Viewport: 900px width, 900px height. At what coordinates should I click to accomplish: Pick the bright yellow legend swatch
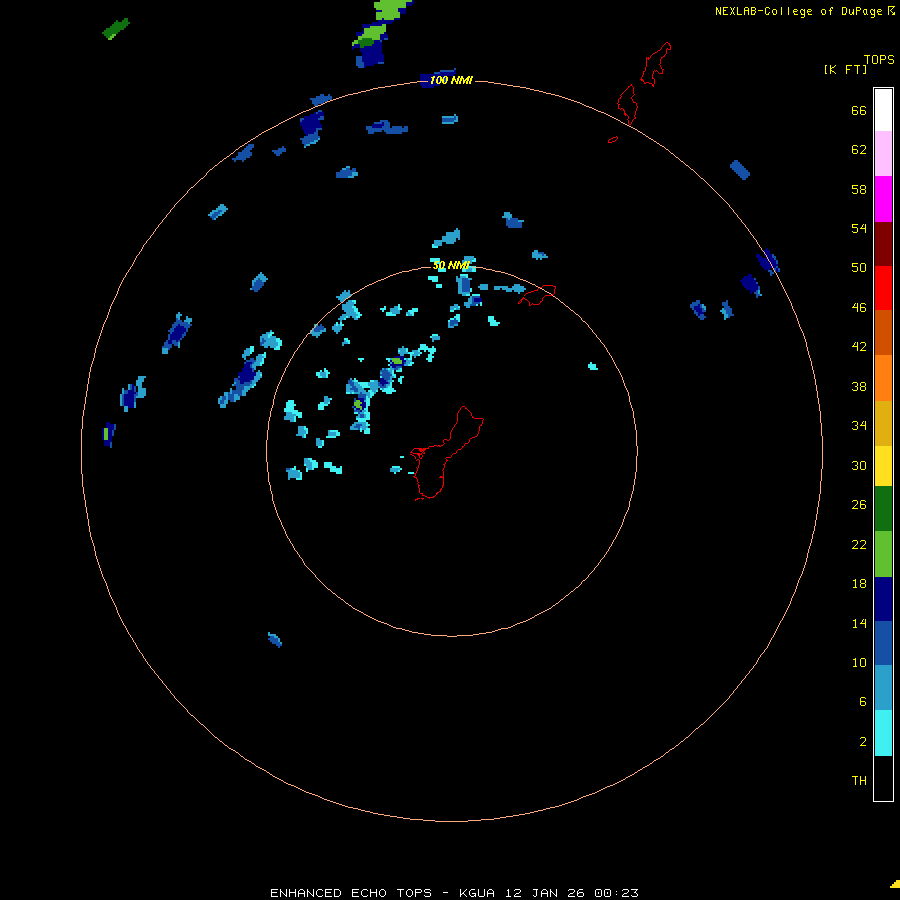[883, 466]
